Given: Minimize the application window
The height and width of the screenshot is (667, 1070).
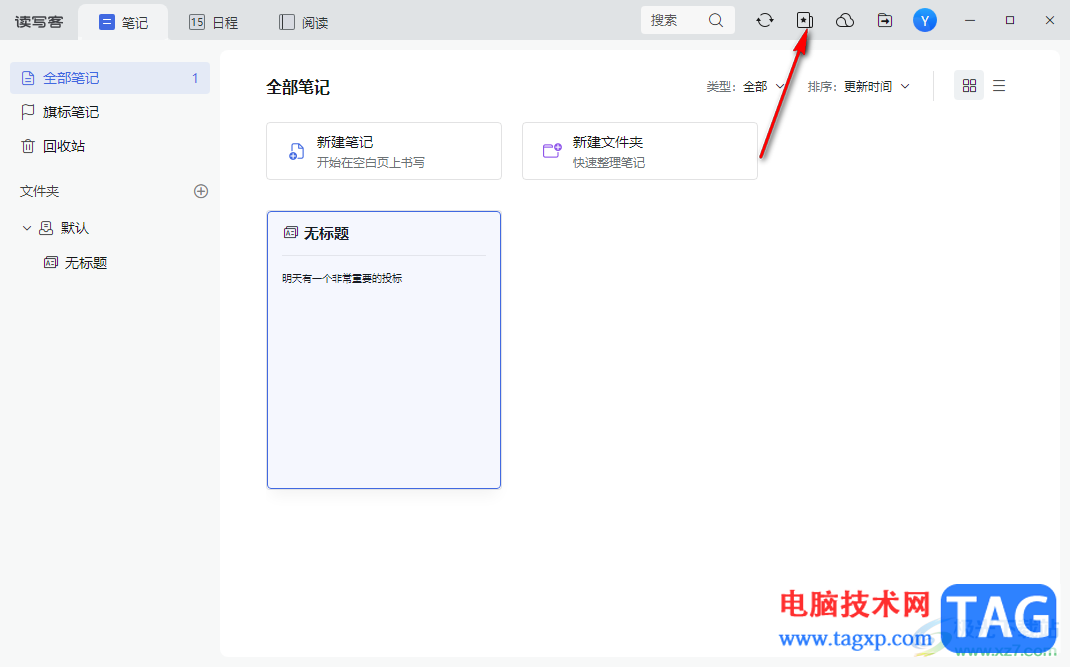Looking at the screenshot, I should click(970, 20).
